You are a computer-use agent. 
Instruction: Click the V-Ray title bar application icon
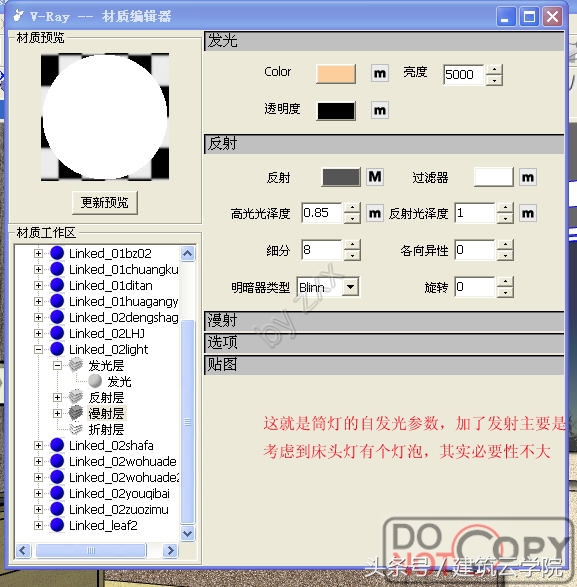18,16
